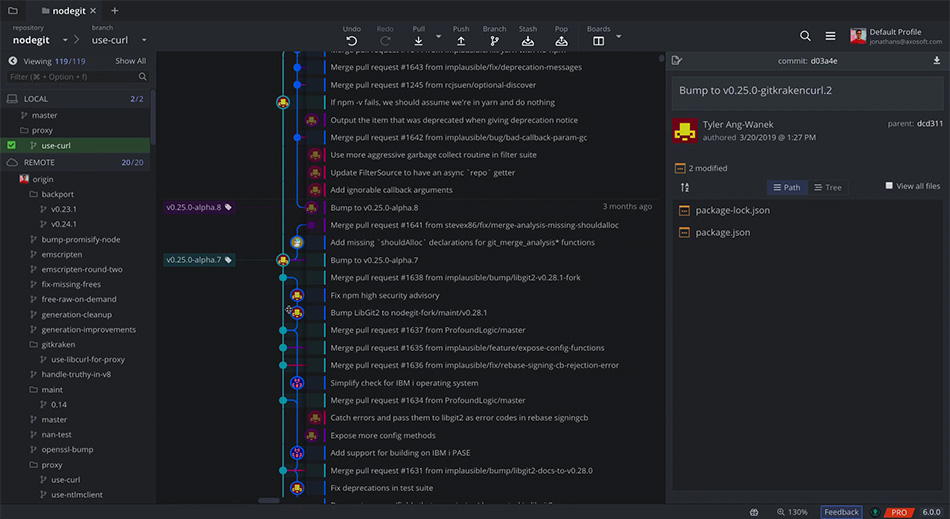Image resolution: width=950 pixels, height=519 pixels.
Task: Select the v0.25.0-alpha.7 tag label
Action: [199, 260]
